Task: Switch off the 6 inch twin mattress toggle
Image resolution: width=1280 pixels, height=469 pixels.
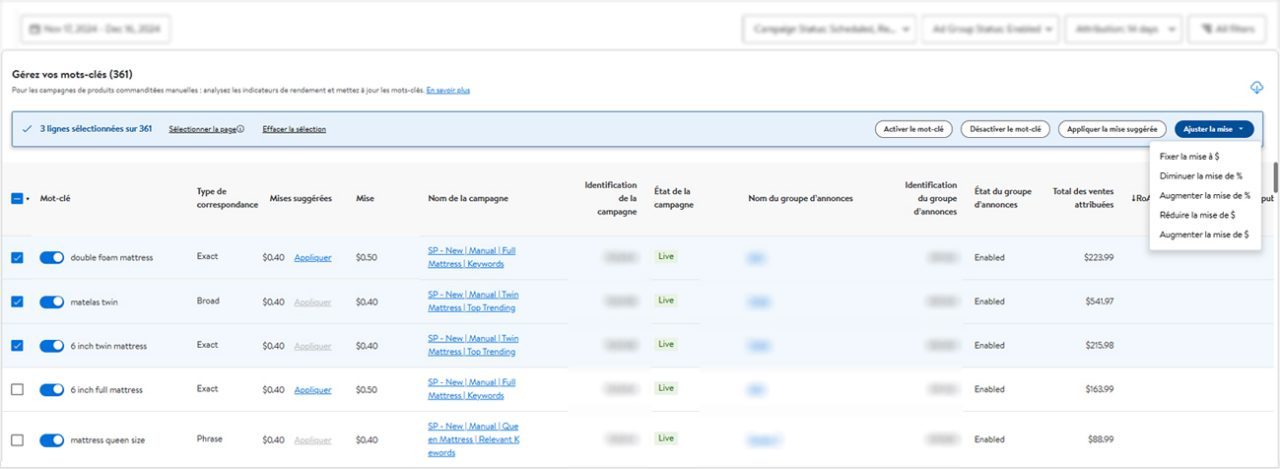Action: coord(52,346)
